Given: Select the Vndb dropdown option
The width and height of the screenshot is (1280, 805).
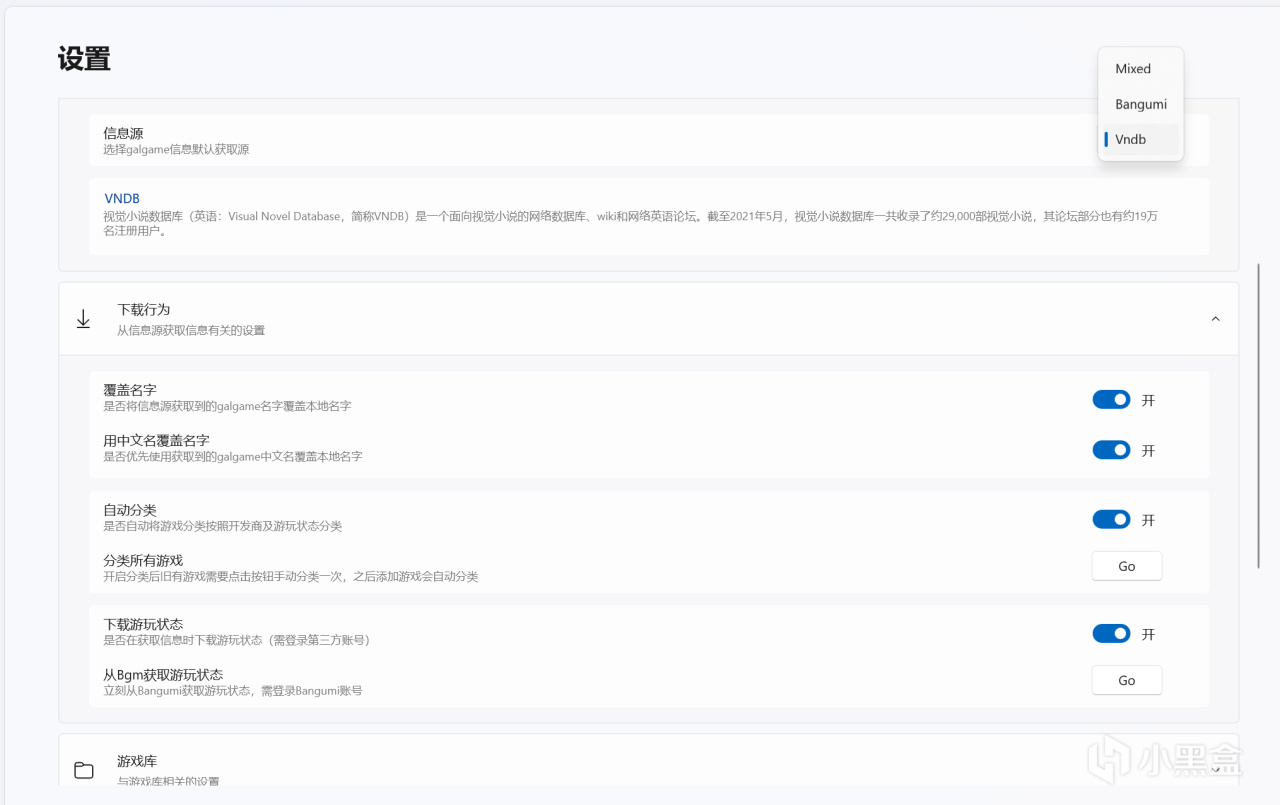Looking at the screenshot, I should [x=1140, y=139].
